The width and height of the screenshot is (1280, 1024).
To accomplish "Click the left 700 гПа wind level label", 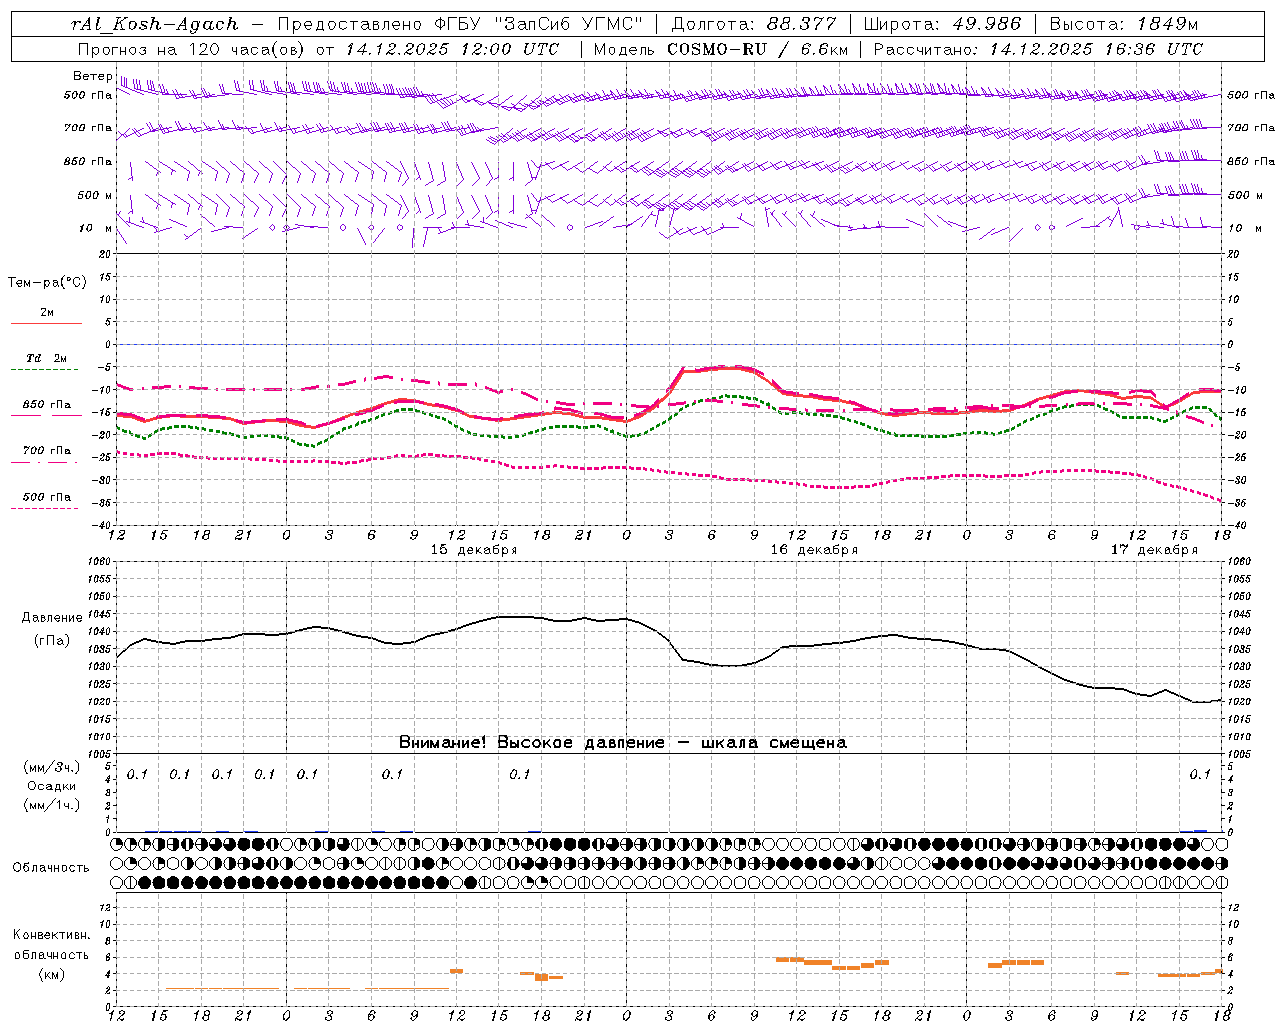I will click(x=88, y=128).
